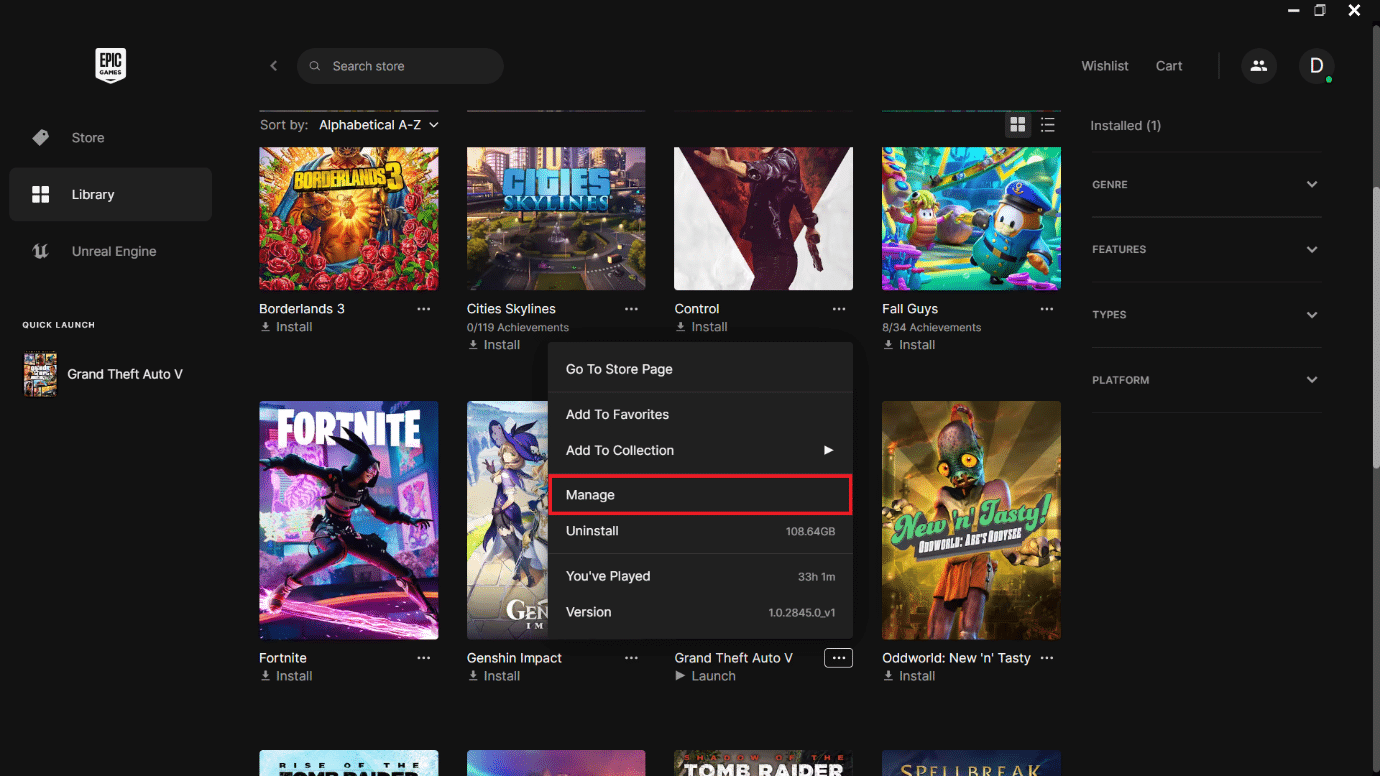This screenshot has height=776, width=1380.
Task: Open Fall Guys three-dot options menu
Action: (1047, 309)
